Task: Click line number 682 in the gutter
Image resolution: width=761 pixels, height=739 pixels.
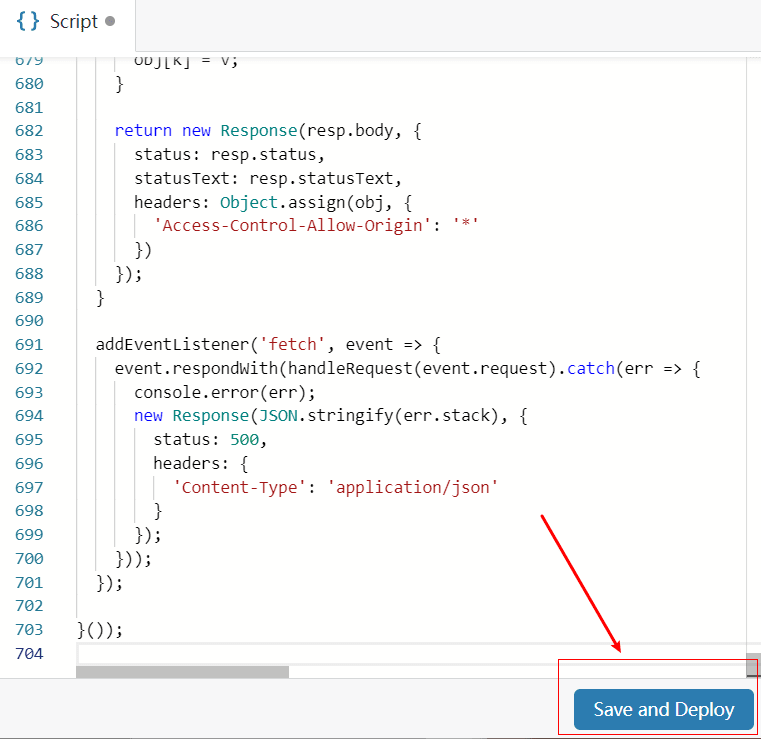Action: click(x=29, y=130)
